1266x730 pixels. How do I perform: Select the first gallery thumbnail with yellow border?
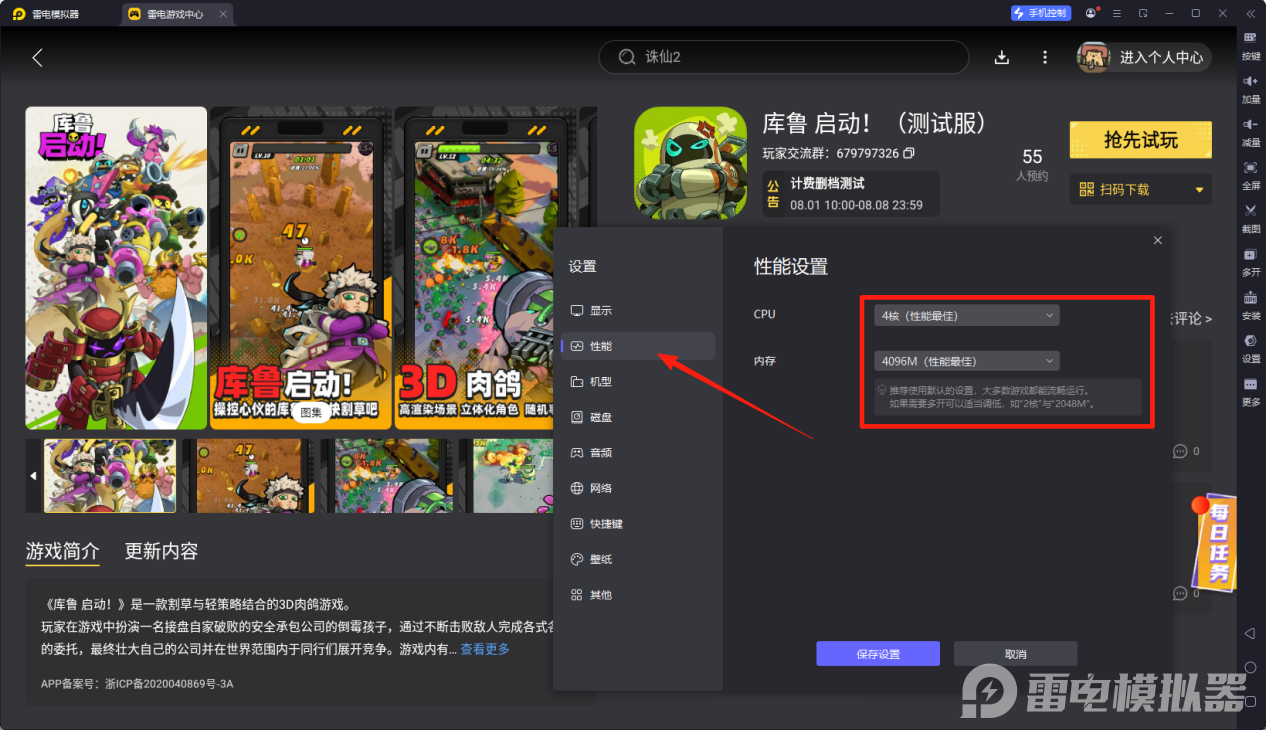click(x=110, y=476)
